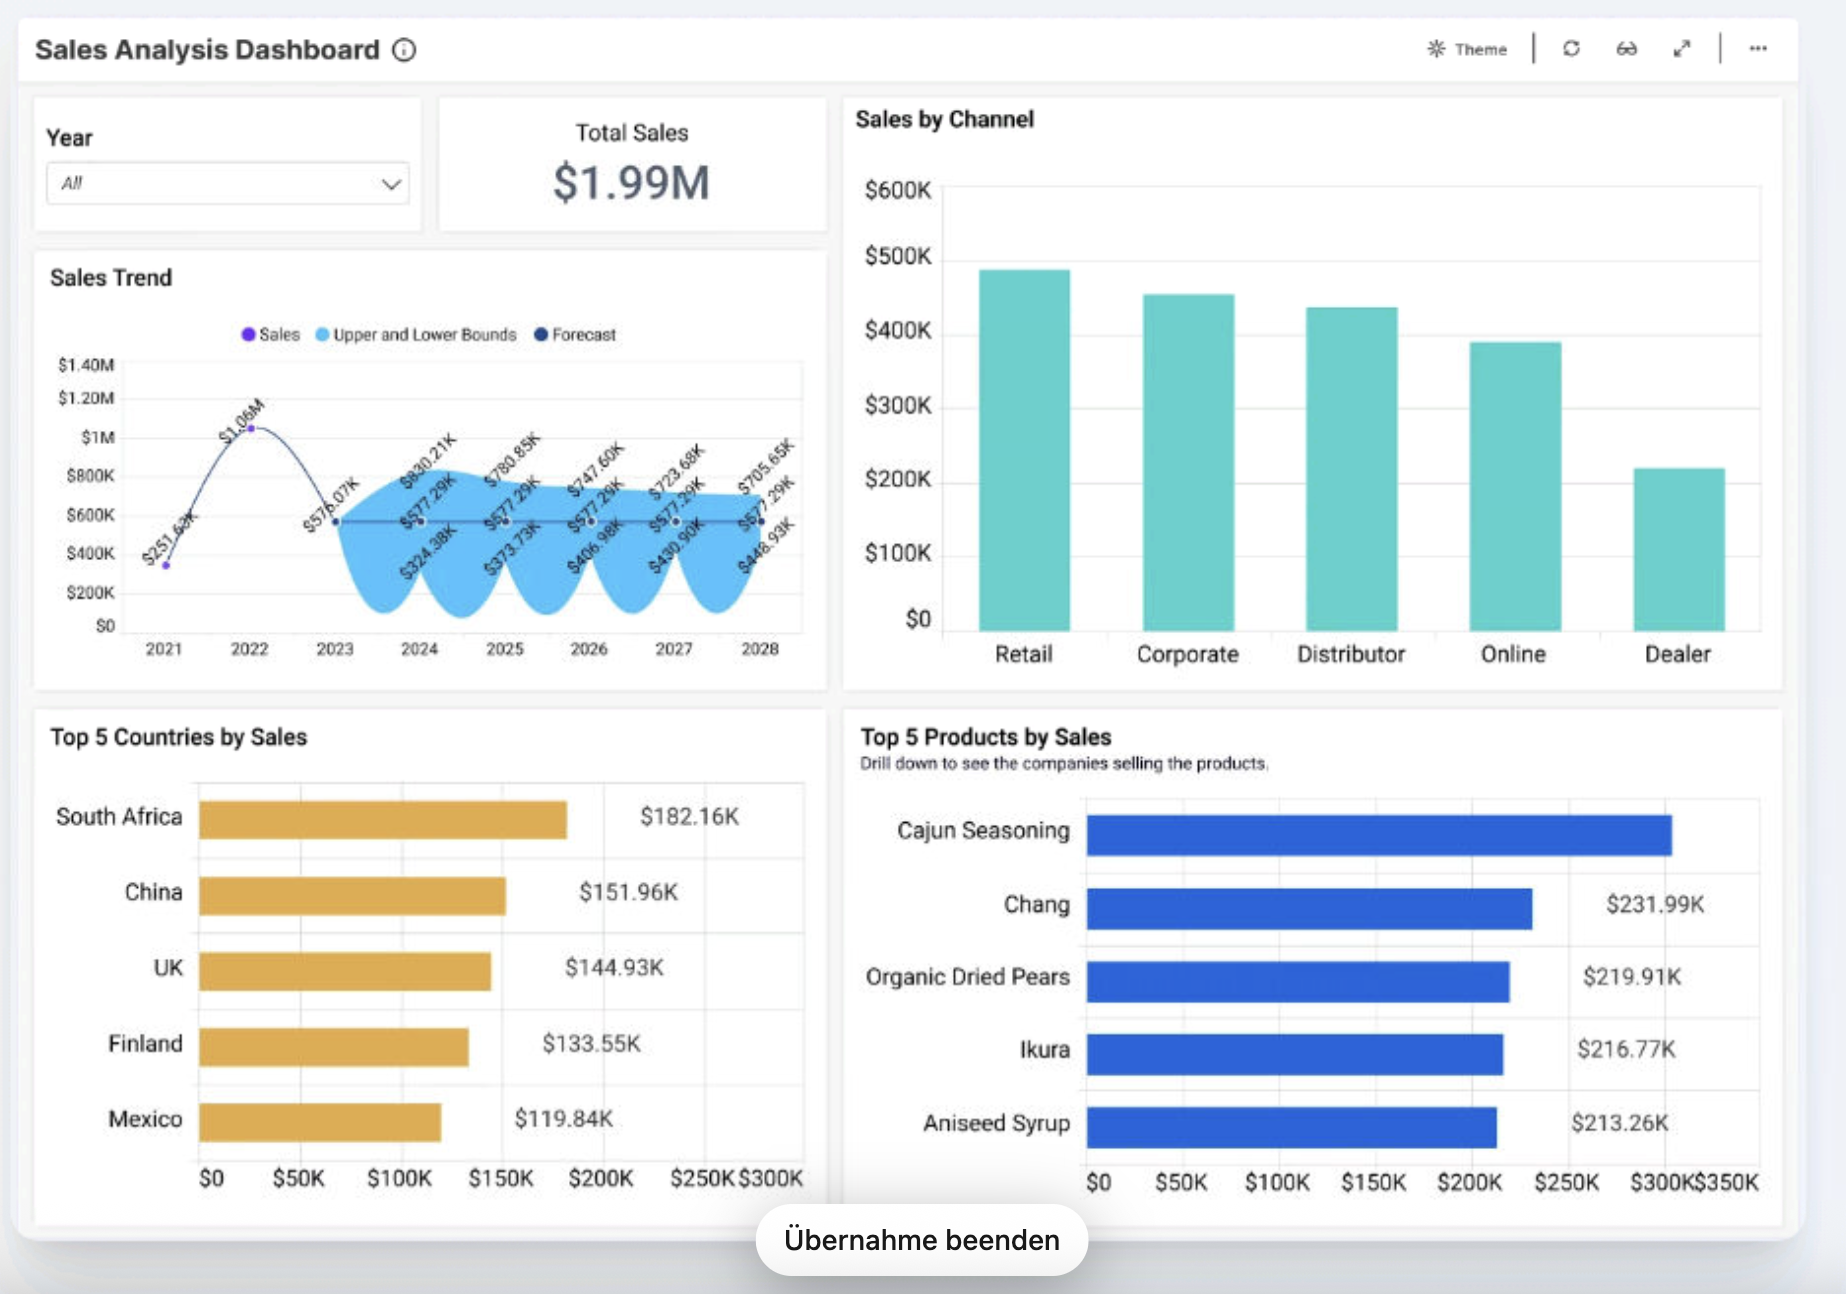The width and height of the screenshot is (1846, 1294).
Task: Open the more options ellipsis menu
Action: 1758,48
